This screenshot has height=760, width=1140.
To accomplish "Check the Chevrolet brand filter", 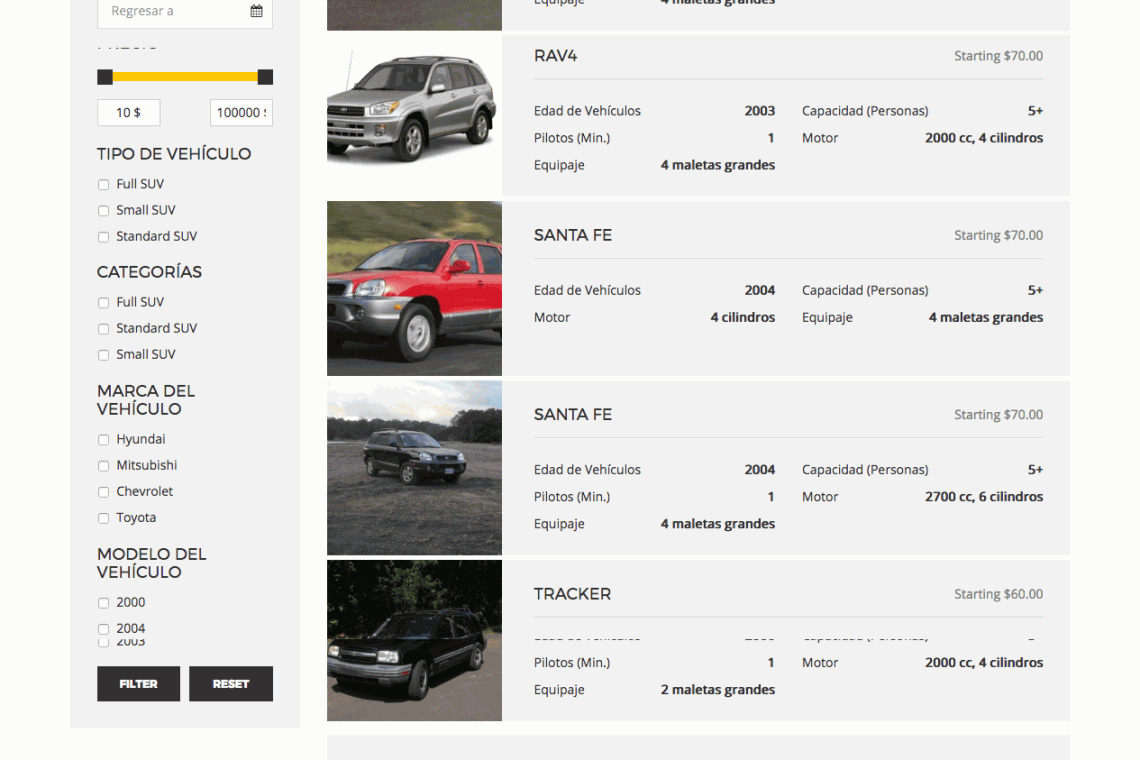I will point(103,492).
